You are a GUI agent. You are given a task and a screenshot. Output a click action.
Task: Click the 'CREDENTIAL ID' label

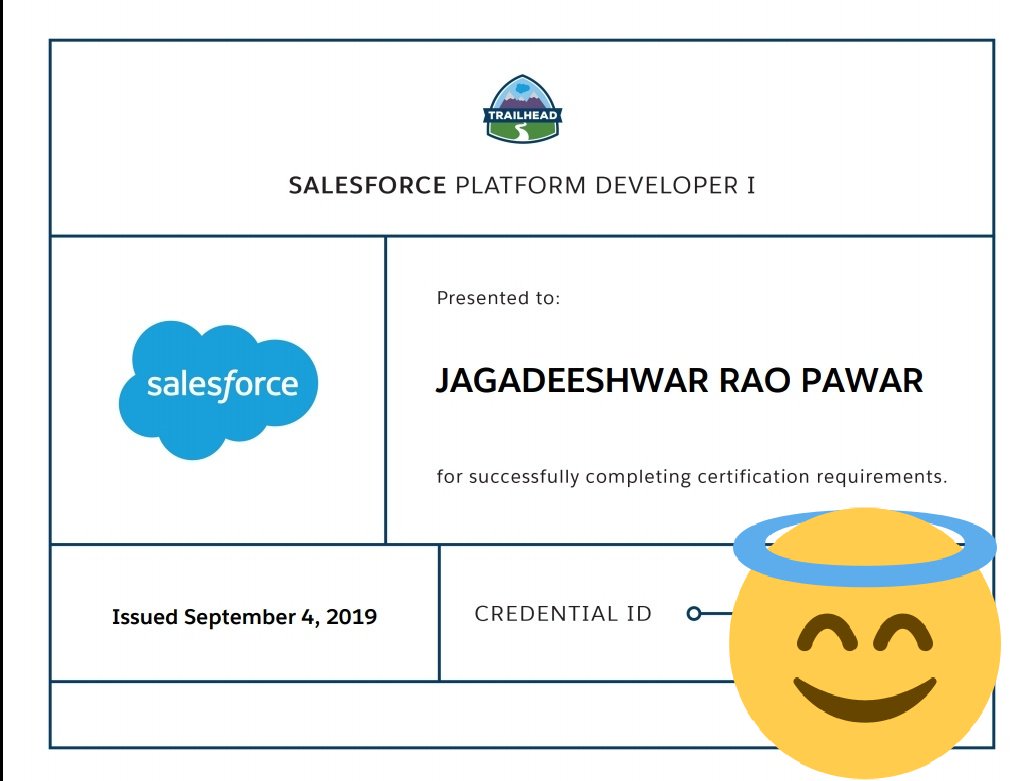[x=563, y=613]
